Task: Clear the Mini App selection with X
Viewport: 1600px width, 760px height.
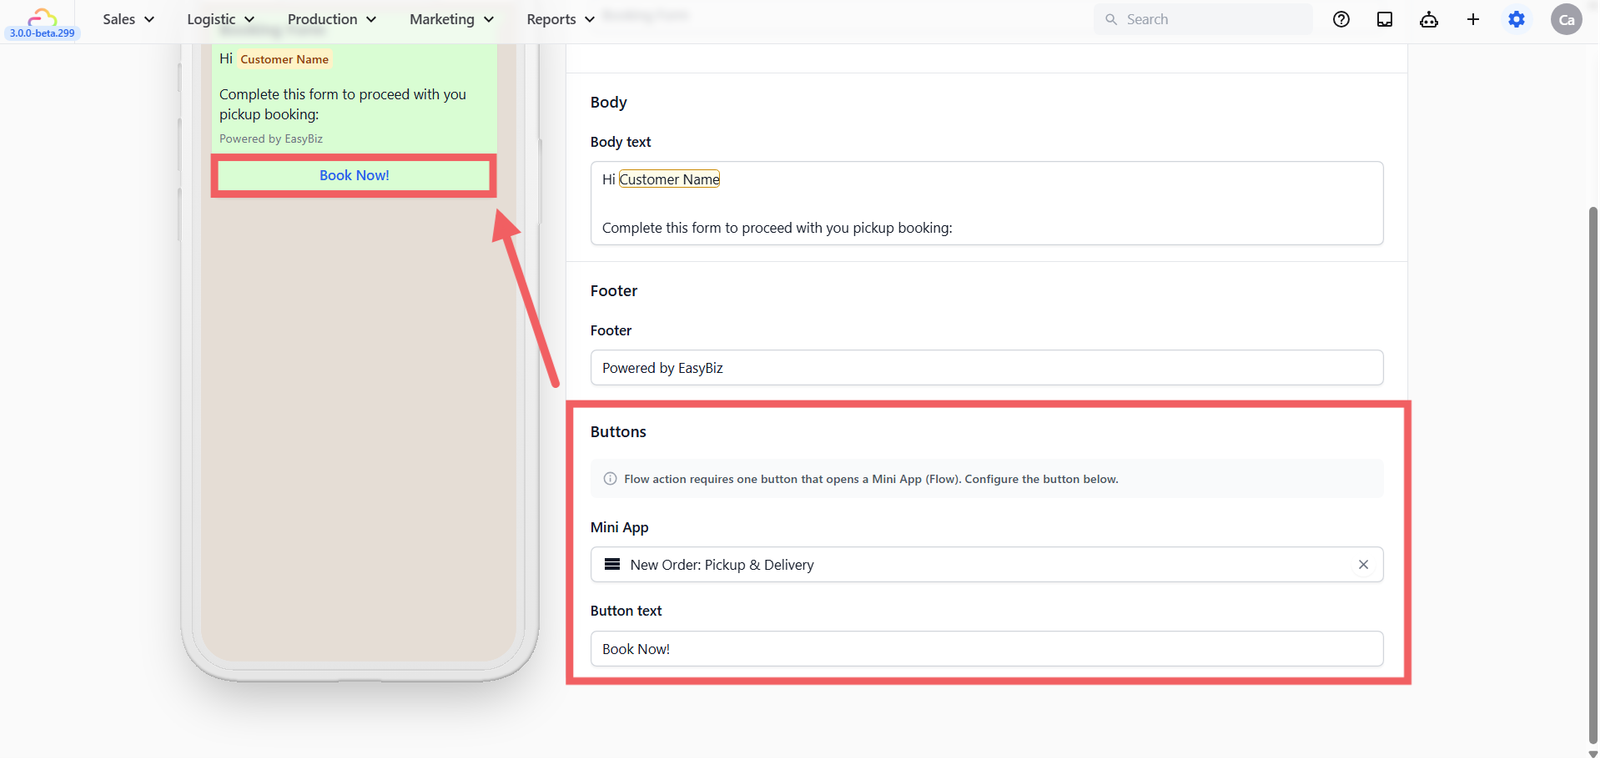Action: (x=1363, y=565)
